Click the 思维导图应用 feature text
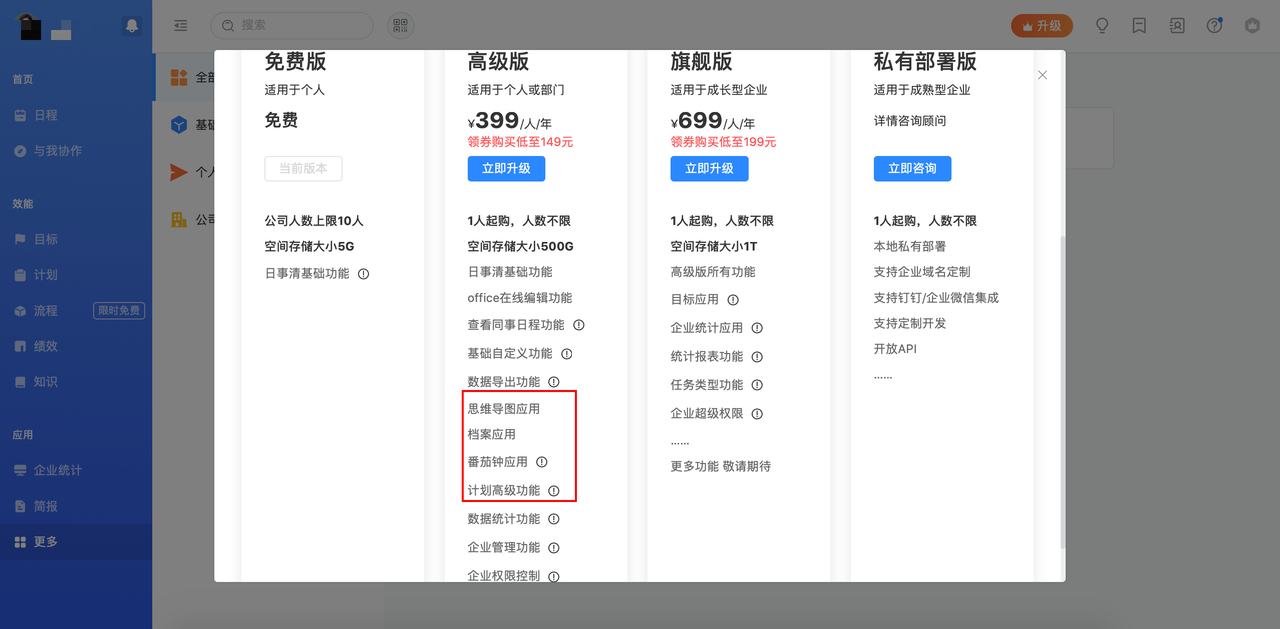The height and width of the screenshot is (629, 1280). point(503,409)
